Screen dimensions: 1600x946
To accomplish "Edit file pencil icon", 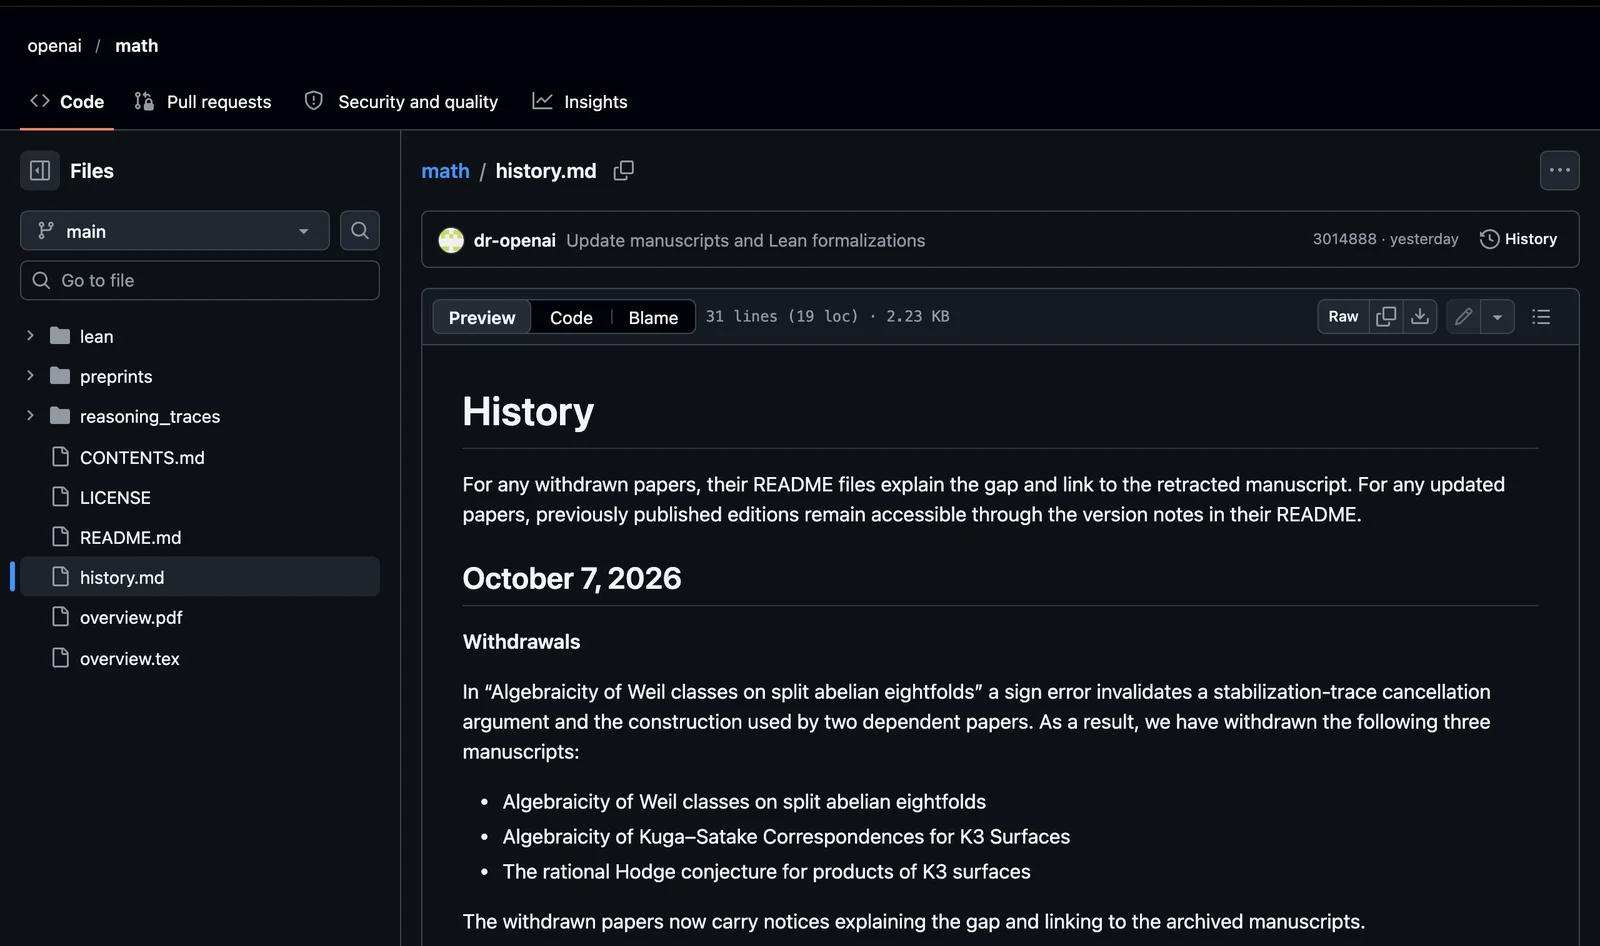I will click(x=1463, y=317).
